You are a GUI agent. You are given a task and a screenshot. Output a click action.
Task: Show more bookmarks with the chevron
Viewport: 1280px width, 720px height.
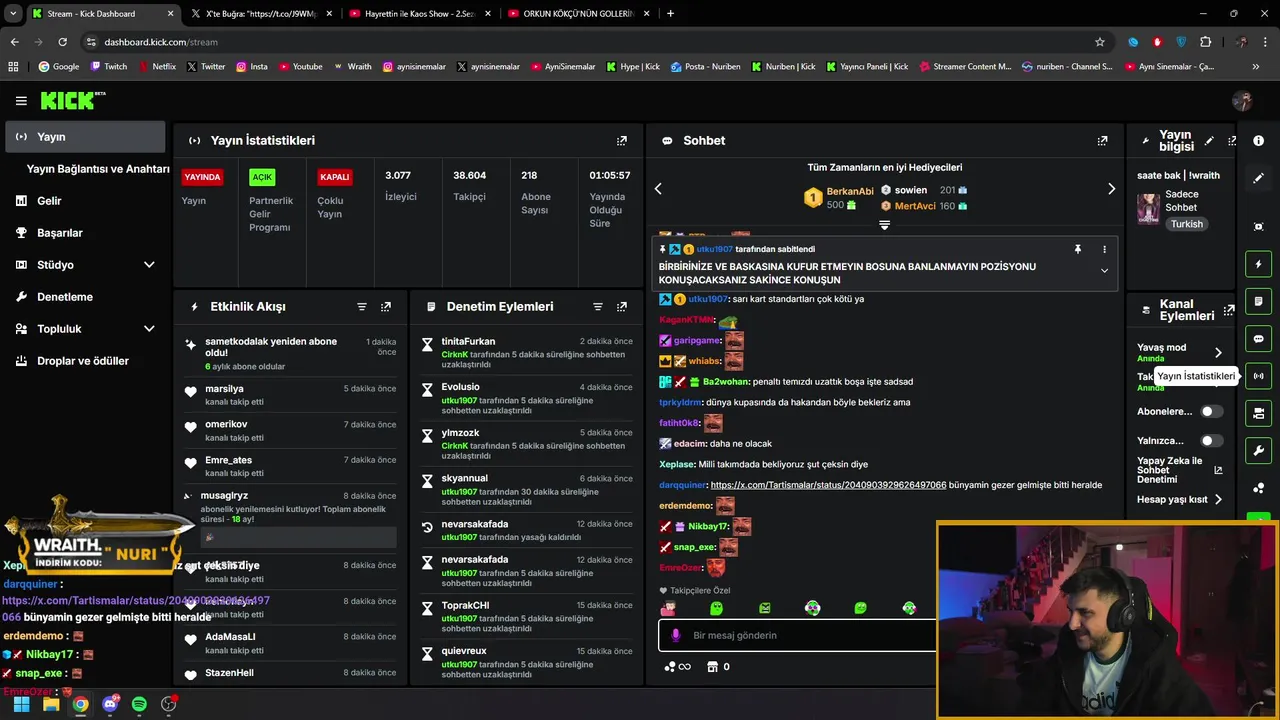pyautogui.click(x=1256, y=67)
